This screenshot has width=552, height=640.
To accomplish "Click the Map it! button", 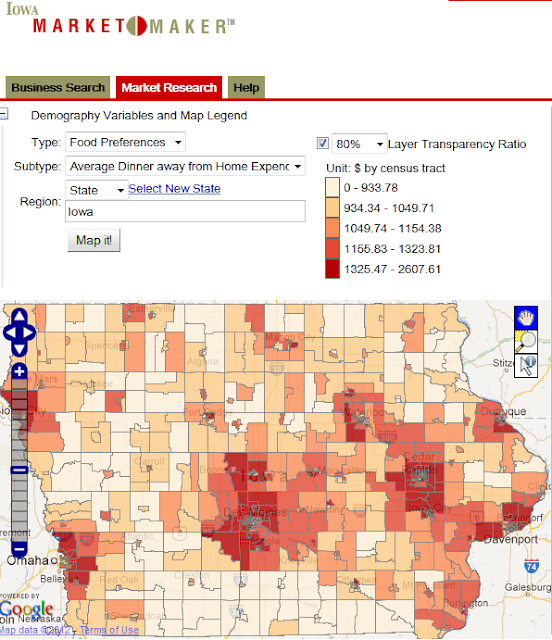I will (x=94, y=240).
